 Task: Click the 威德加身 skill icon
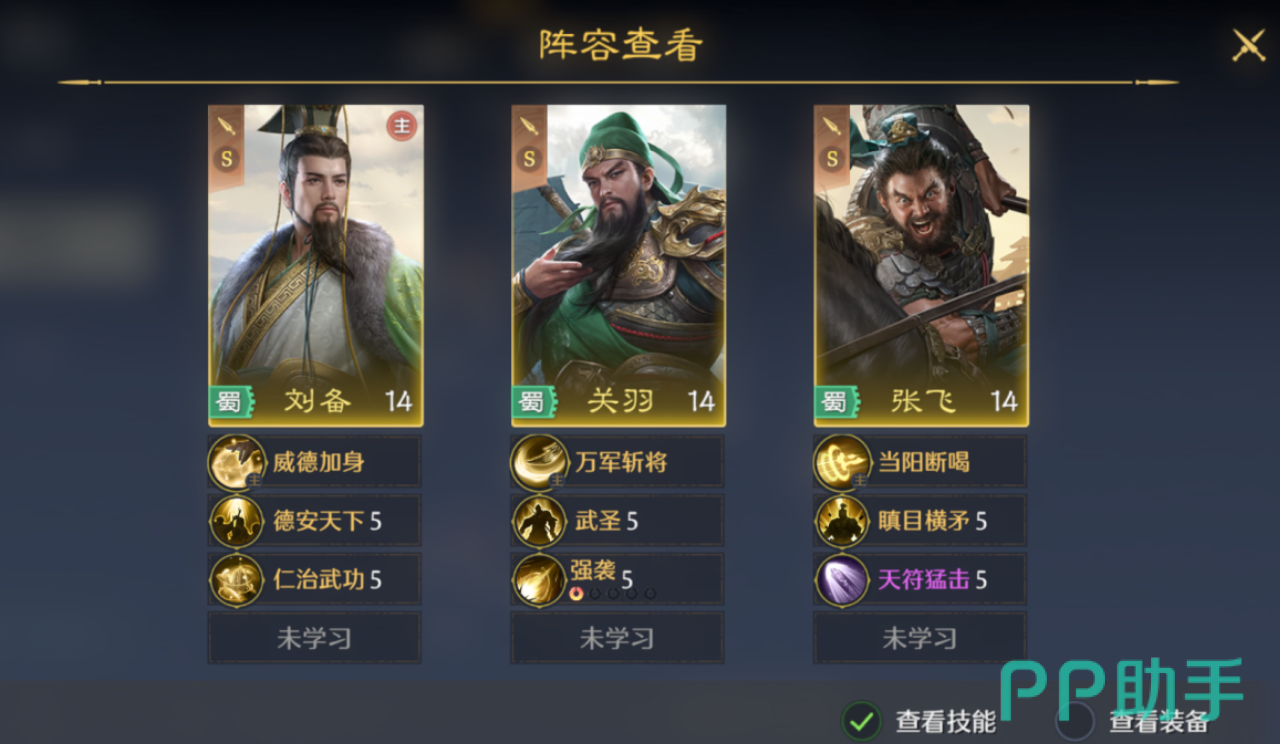237,463
